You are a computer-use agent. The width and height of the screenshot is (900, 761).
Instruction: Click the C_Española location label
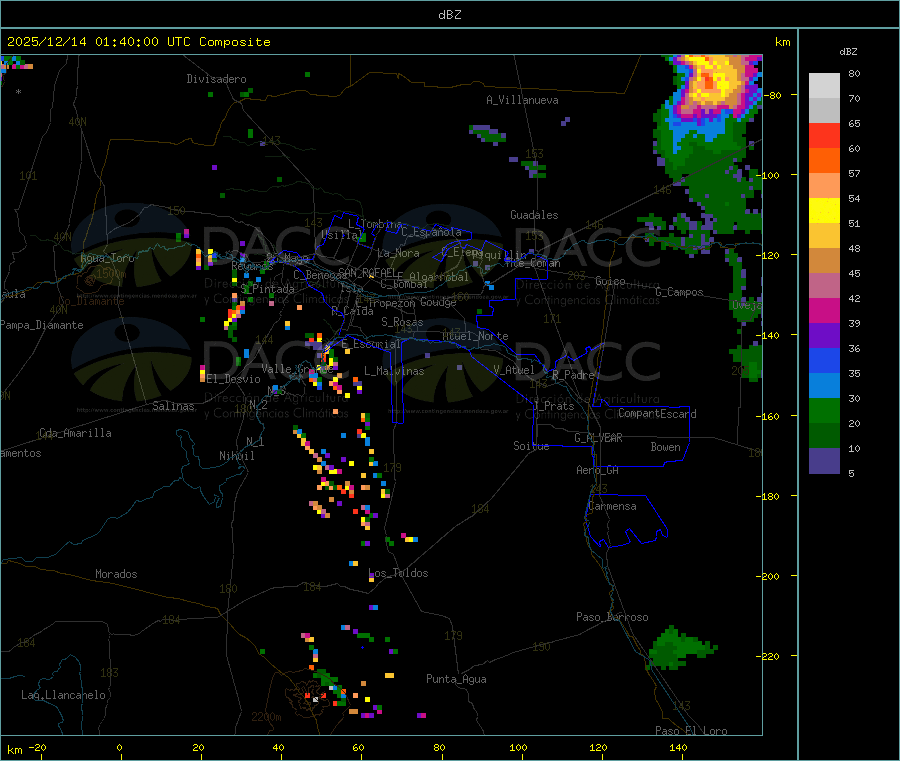click(x=432, y=232)
